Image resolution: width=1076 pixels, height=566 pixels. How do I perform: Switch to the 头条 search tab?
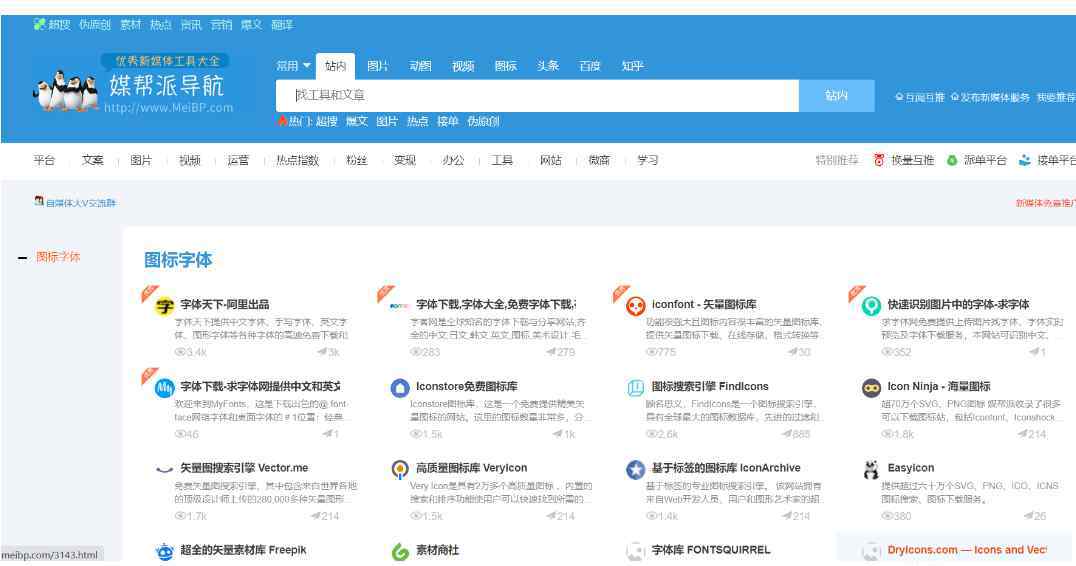click(548, 66)
